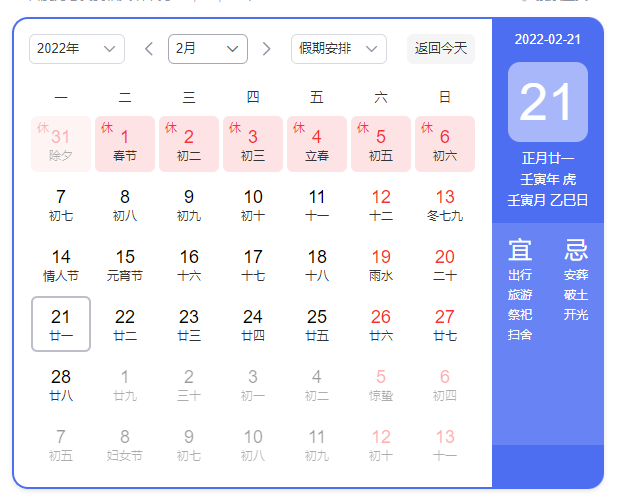Expand the 假期安排 holiday dropdown

tap(339, 49)
